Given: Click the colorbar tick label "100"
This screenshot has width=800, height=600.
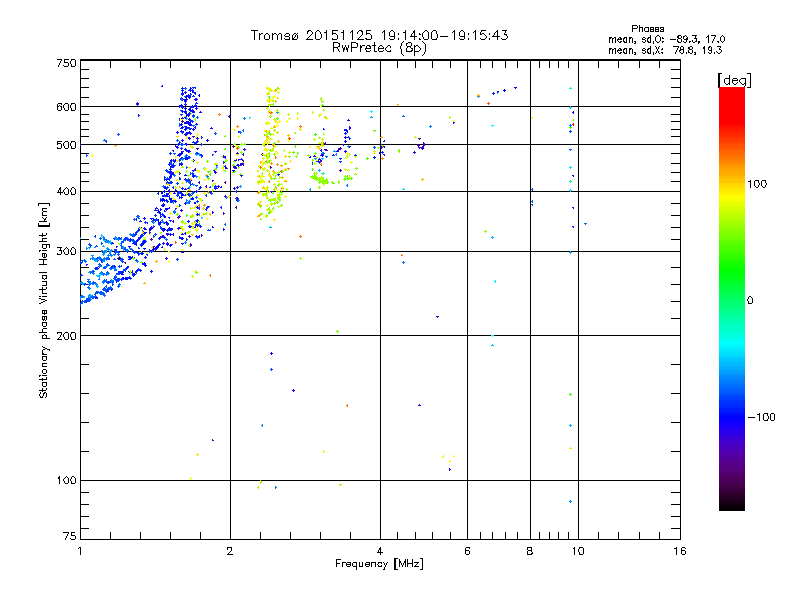Looking at the screenshot, I should (757, 184).
